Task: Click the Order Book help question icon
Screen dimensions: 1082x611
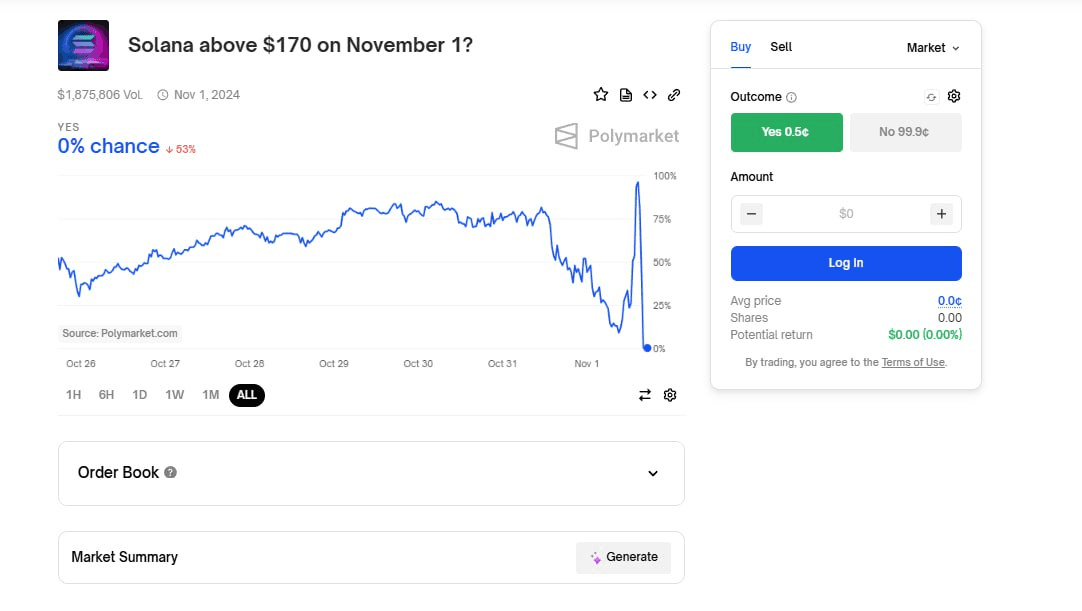Action: pos(170,472)
